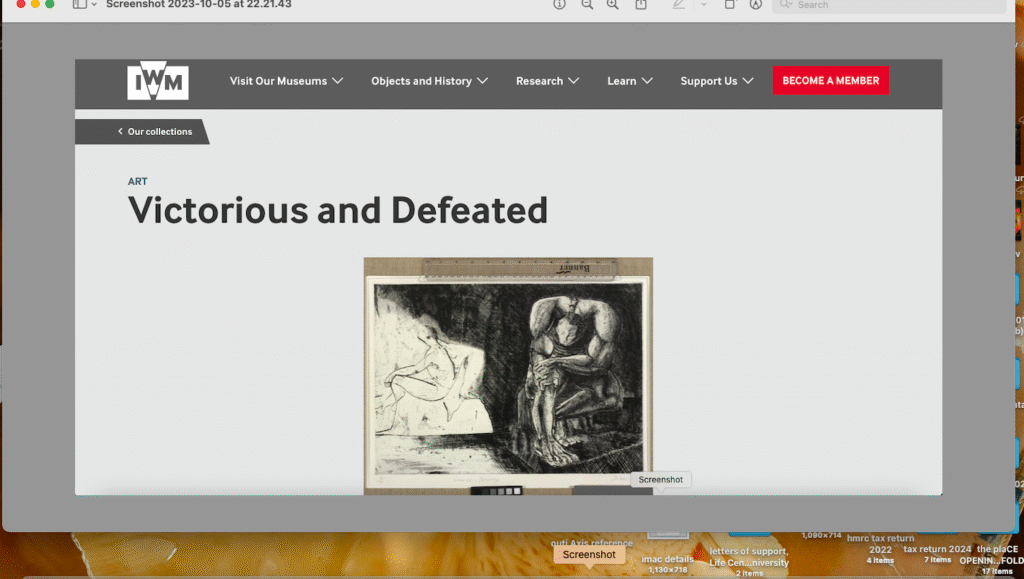
Task: Select the Highlight pen icon
Action: tap(679, 5)
